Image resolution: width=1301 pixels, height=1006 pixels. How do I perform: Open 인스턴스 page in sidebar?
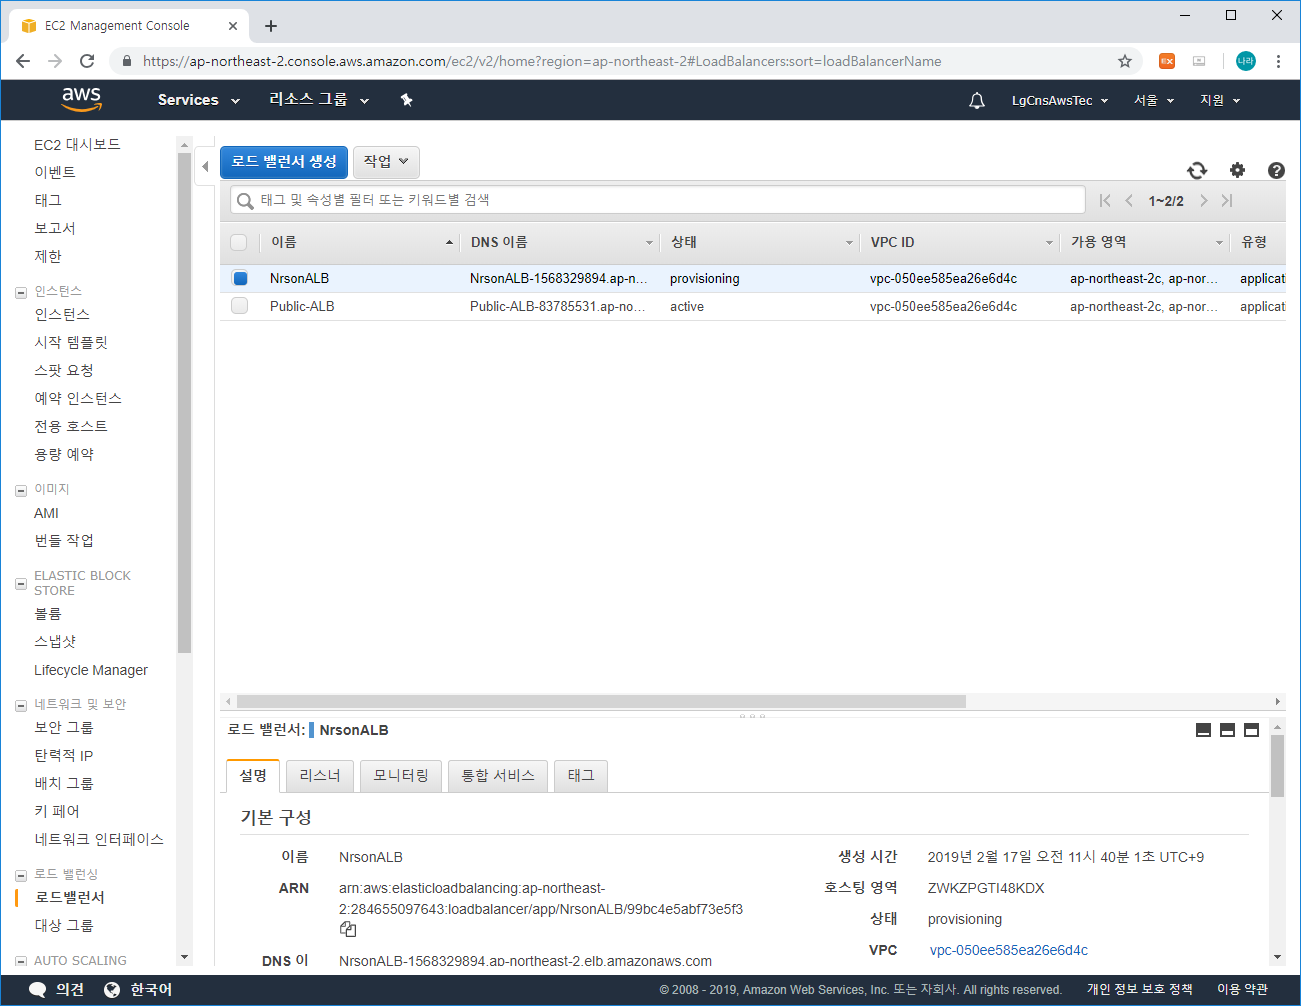pyautogui.click(x=62, y=315)
